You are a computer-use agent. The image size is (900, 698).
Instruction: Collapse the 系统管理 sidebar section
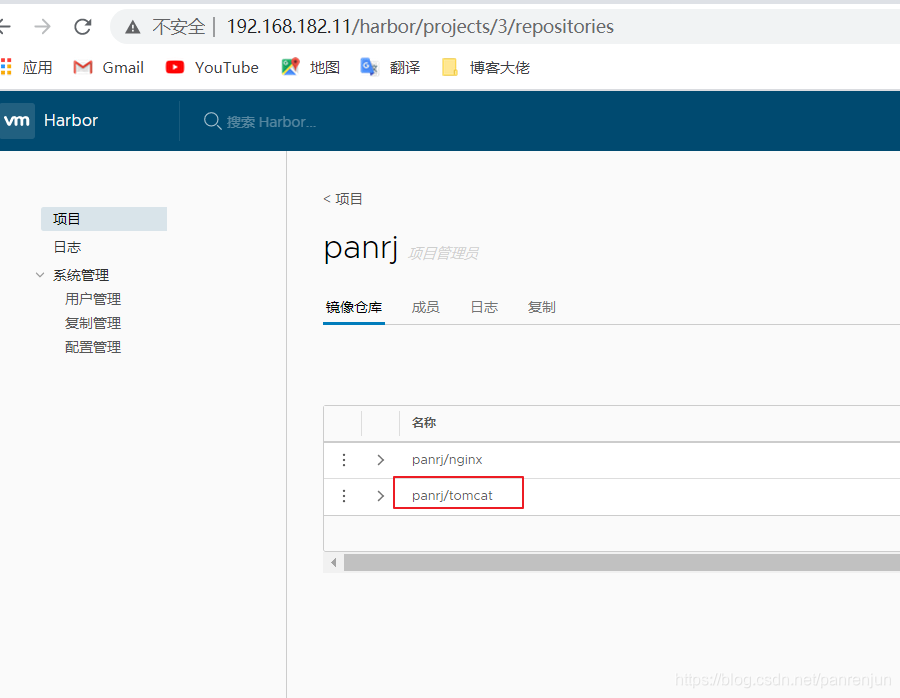40,275
